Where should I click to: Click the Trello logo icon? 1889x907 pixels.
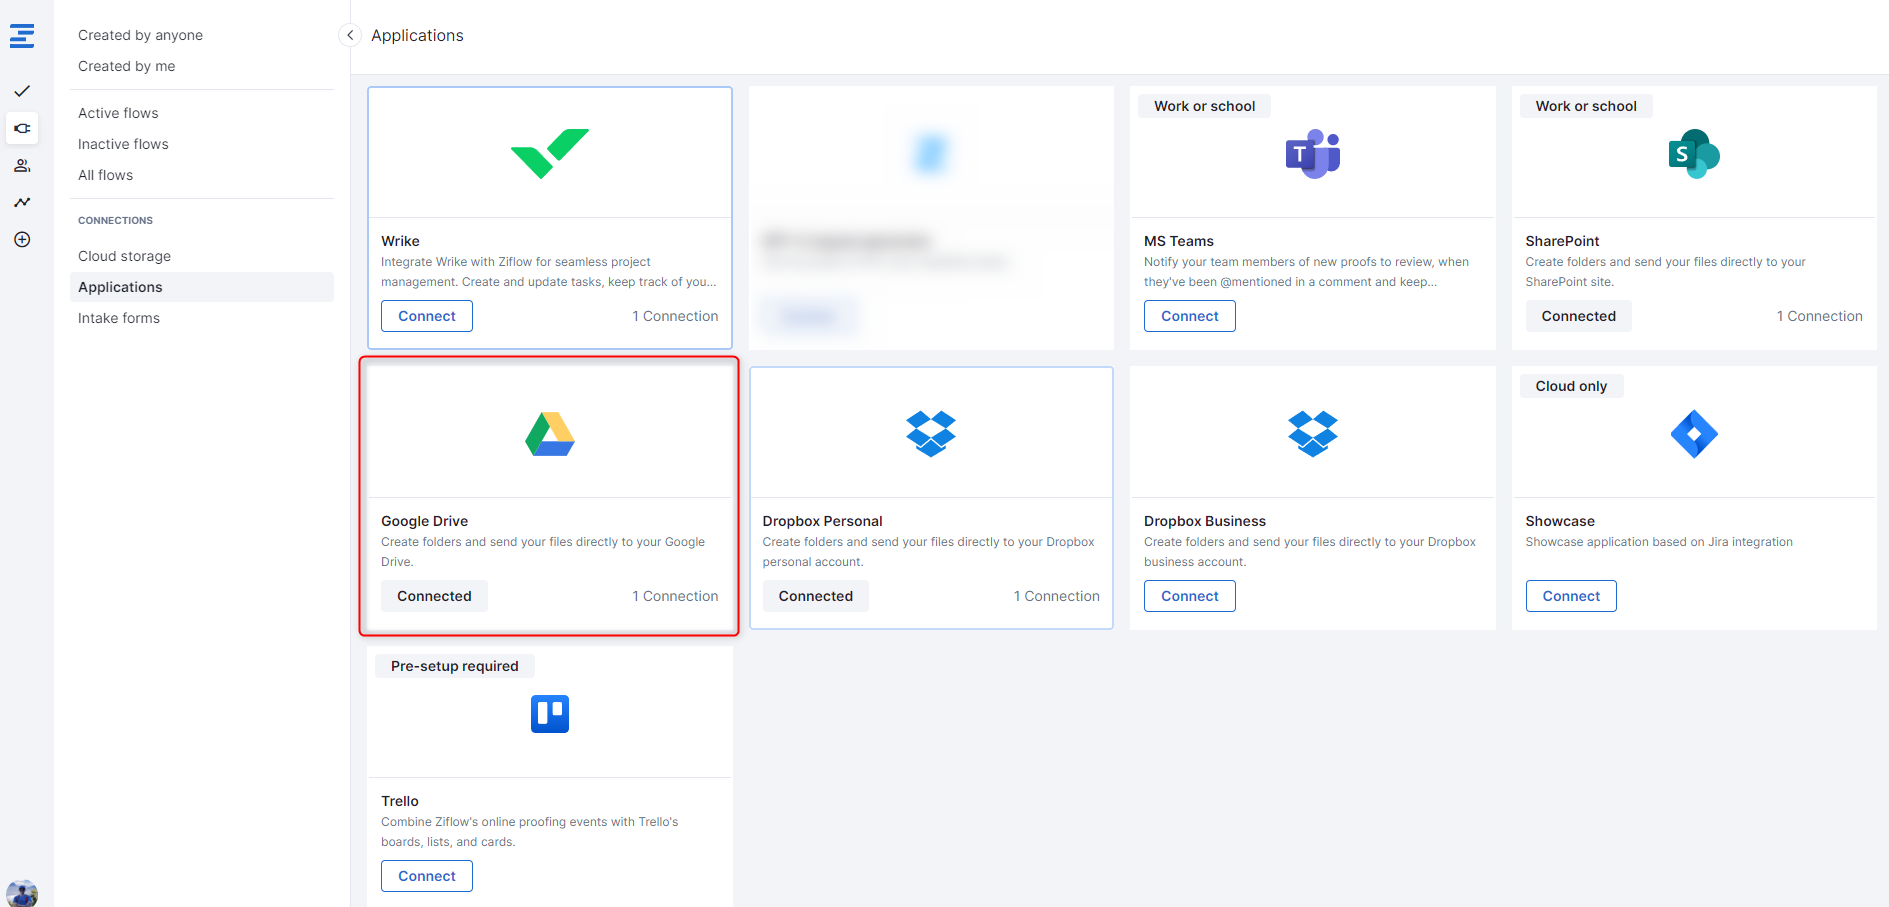(x=549, y=714)
